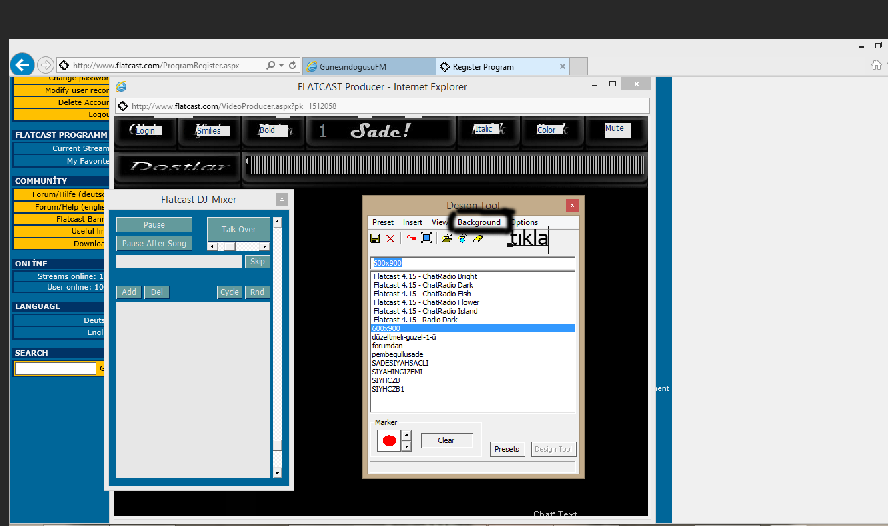This screenshot has height=526, width=888.
Task: Click the Clear button next to Marker
Action: point(446,440)
